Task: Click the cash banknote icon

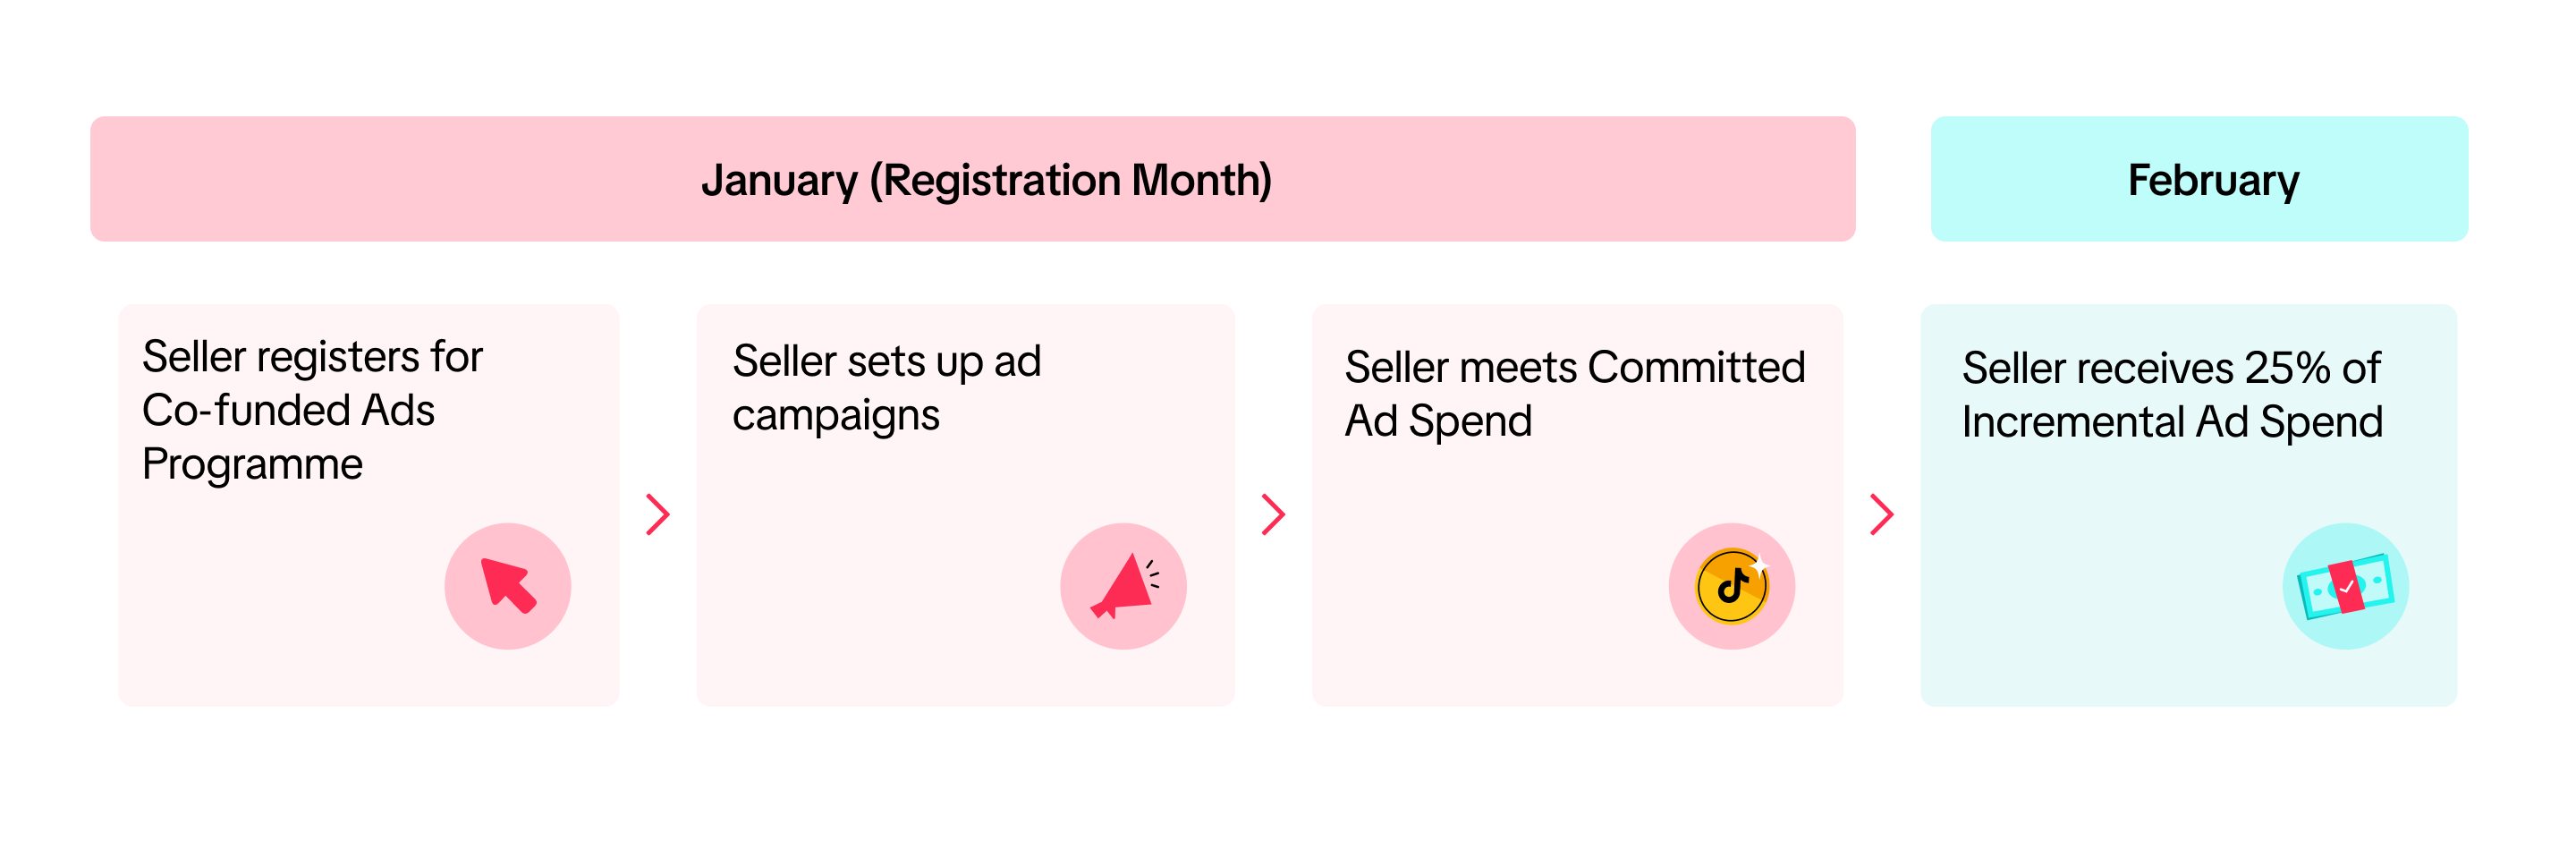Action: tap(2345, 587)
